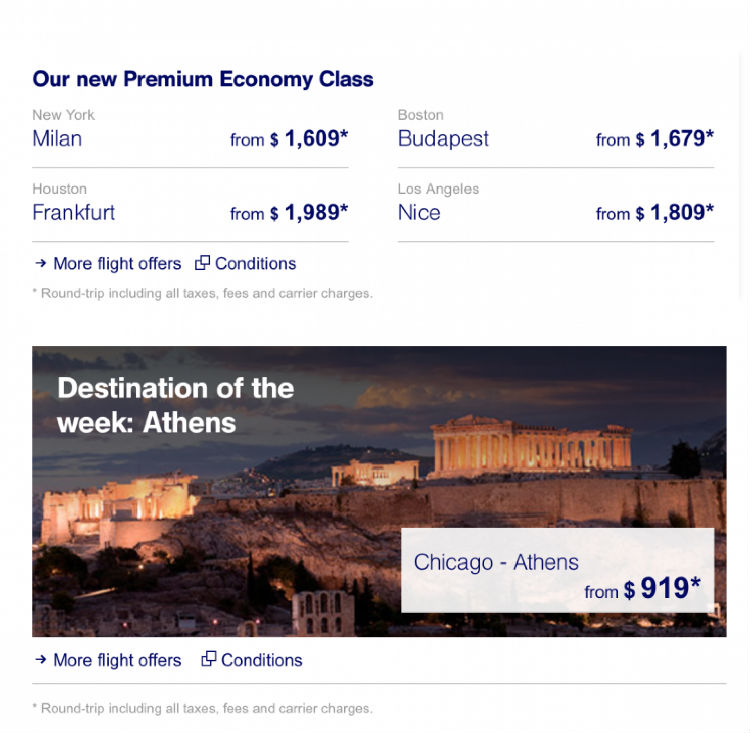750x733 pixels.
Task: Follow More flight offers link below Athens photo
Action: coord(117,660)
